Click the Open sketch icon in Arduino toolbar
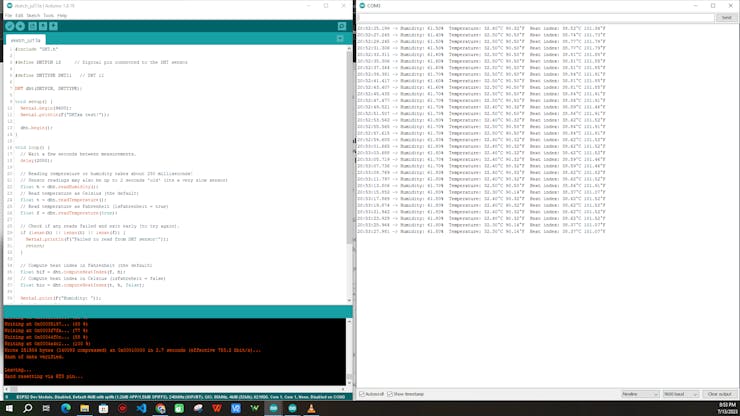 point(43,26)
